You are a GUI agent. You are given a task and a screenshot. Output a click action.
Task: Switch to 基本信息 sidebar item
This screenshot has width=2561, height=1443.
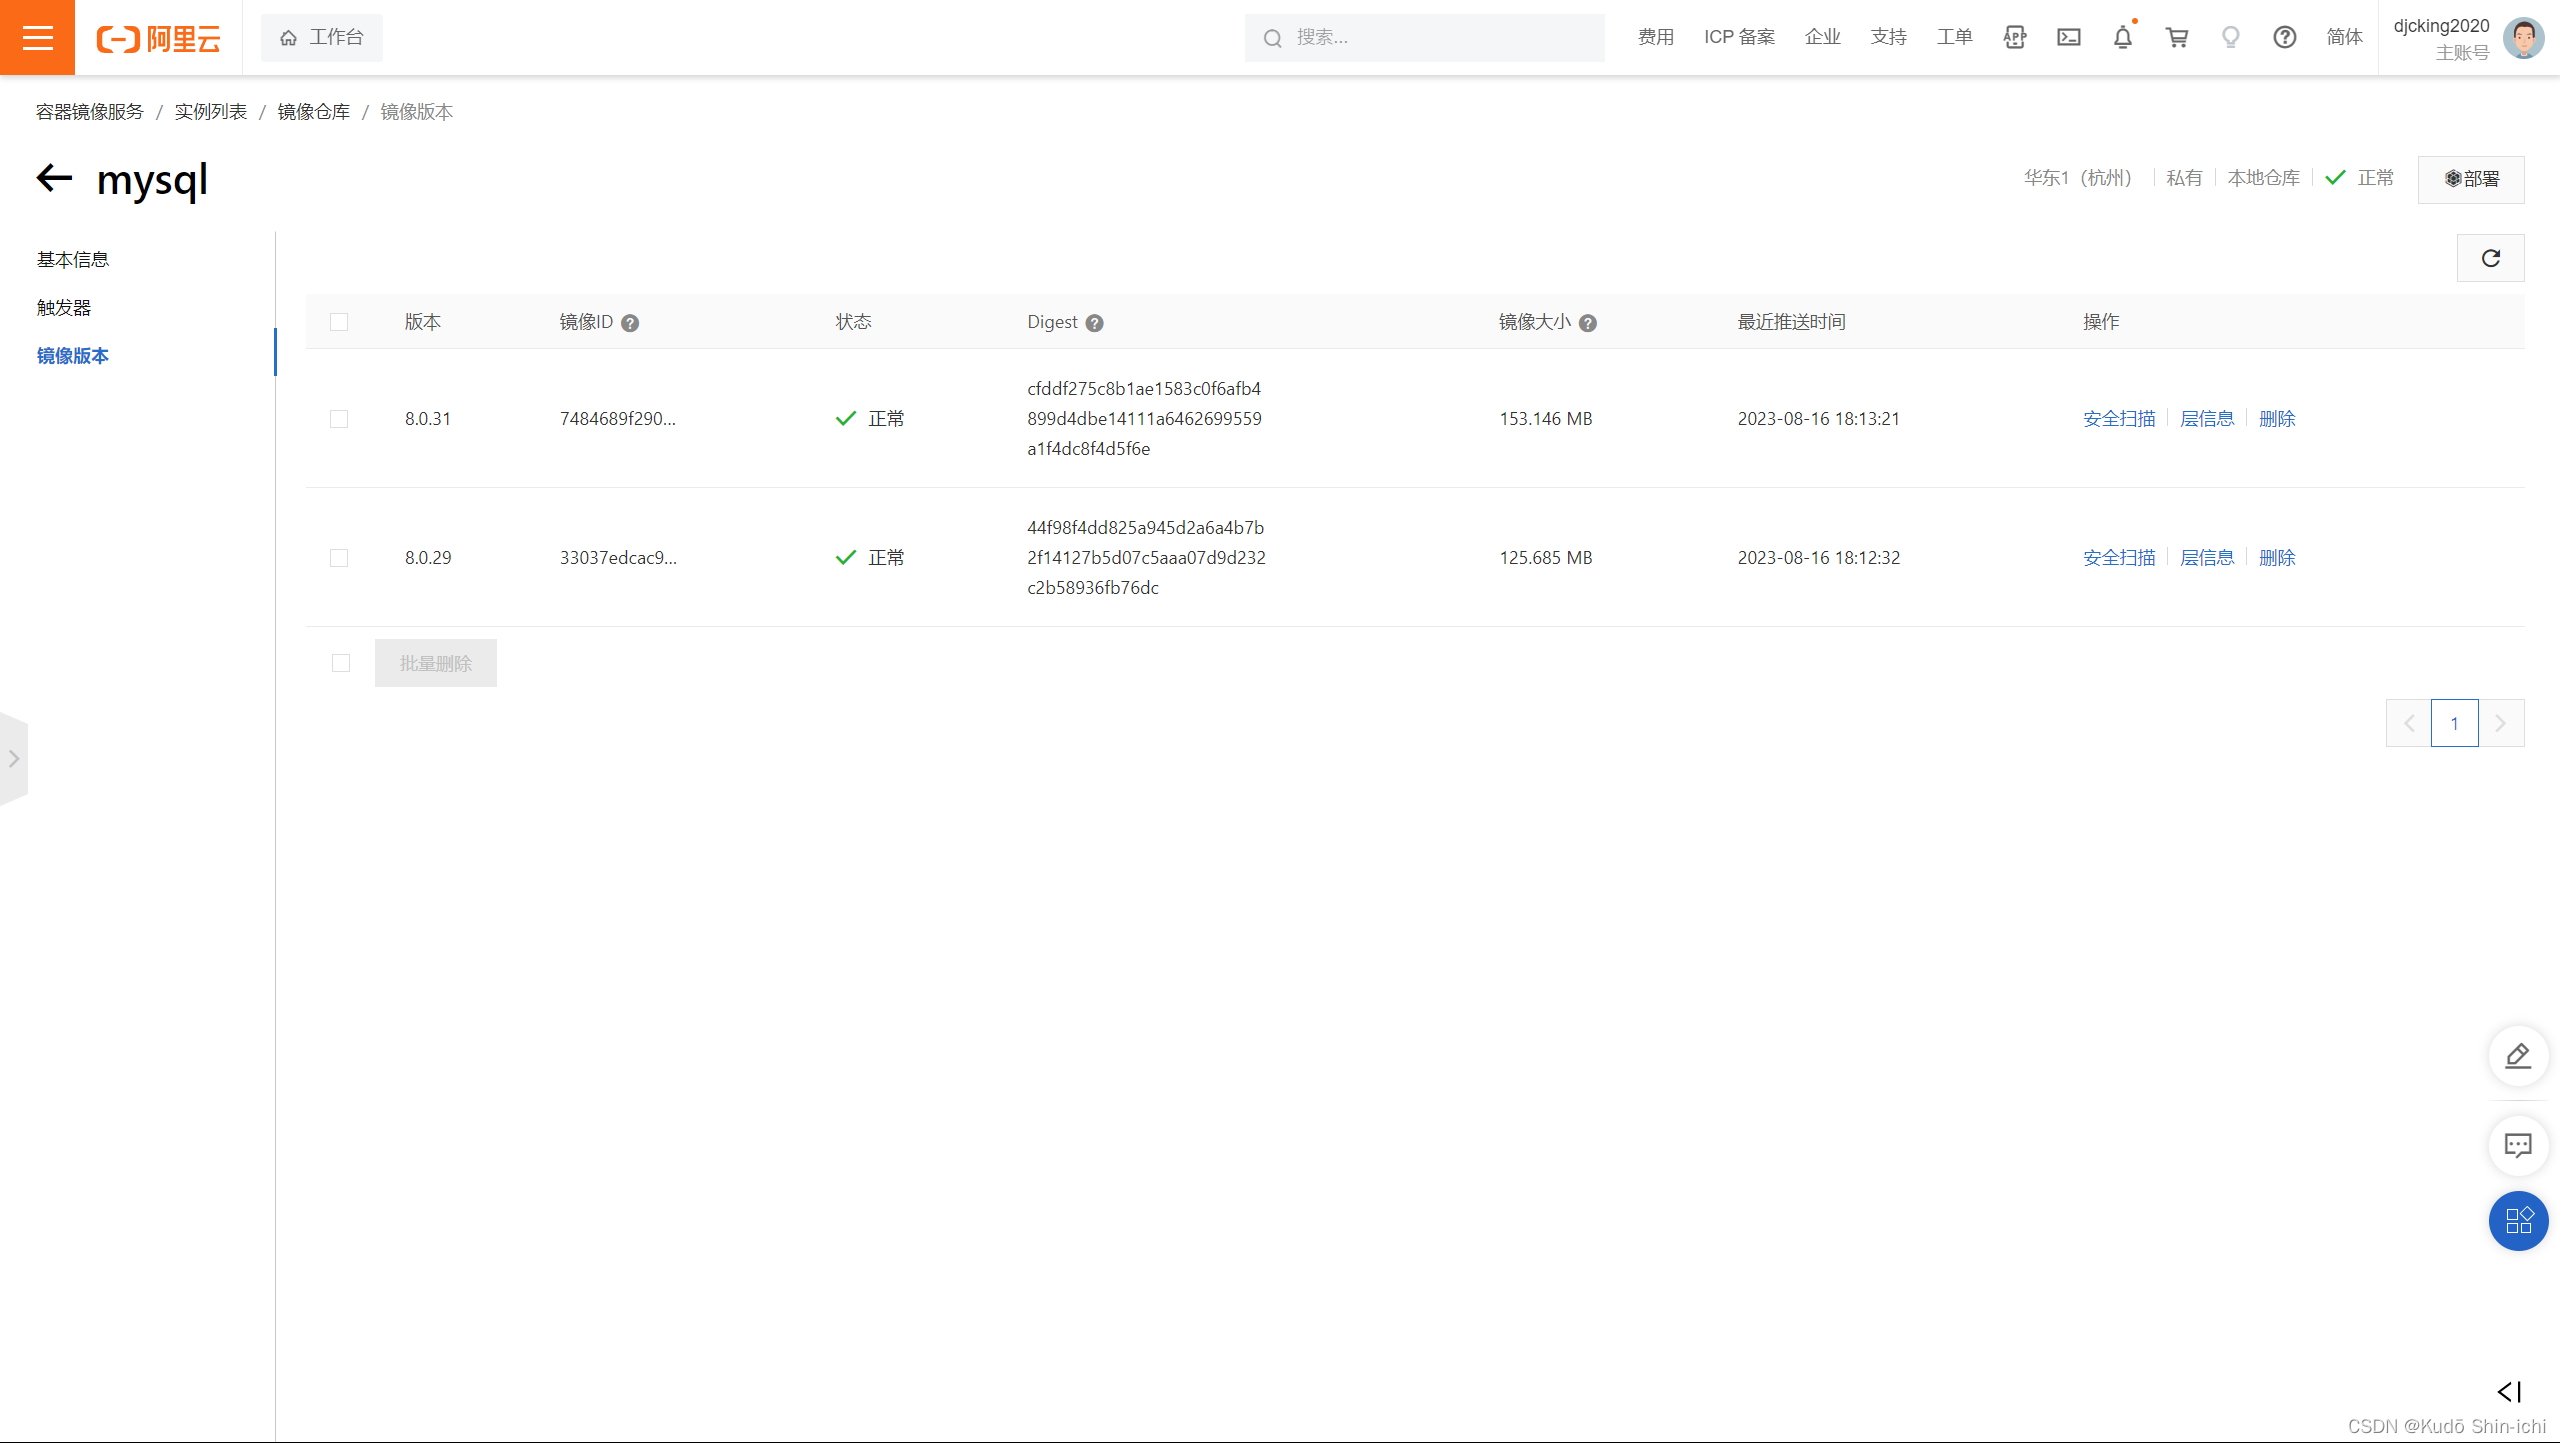click(73, 260)
